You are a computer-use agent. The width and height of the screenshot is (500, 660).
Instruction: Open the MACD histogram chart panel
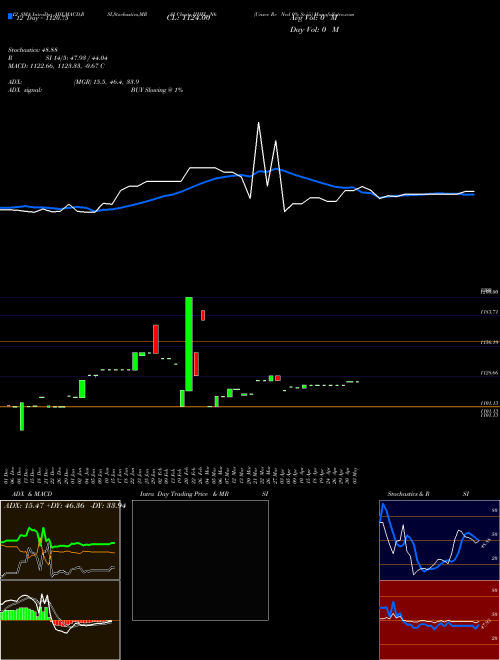click(60, 620)
